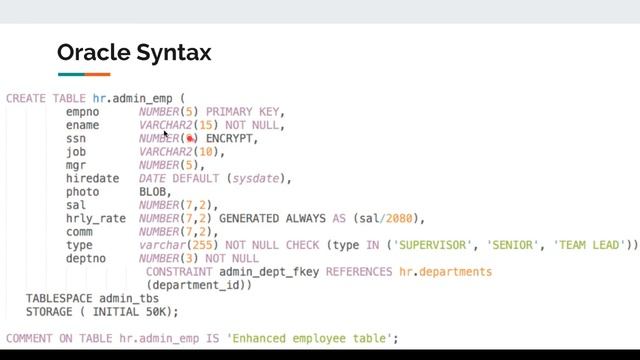Image resolution: width=640 pixels, height=360 pixels.
Task: Click 'VARCHAR2(10),' data type
Action: coord(182,152)
